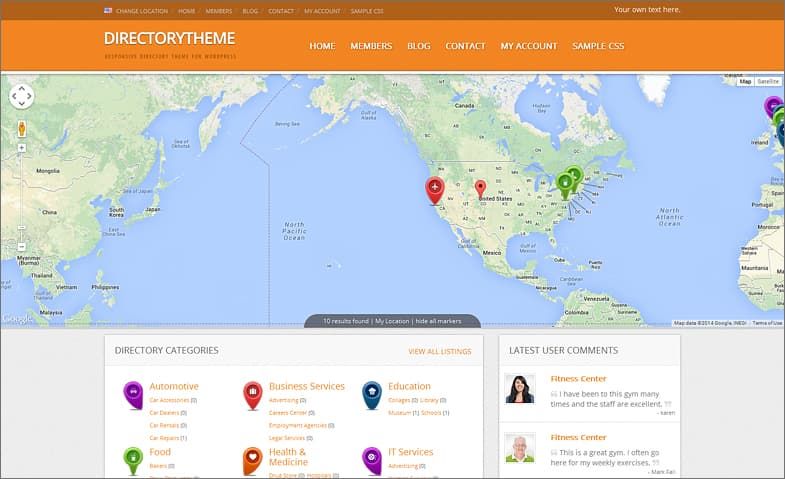Click the Google logo on map

[18, 319]
